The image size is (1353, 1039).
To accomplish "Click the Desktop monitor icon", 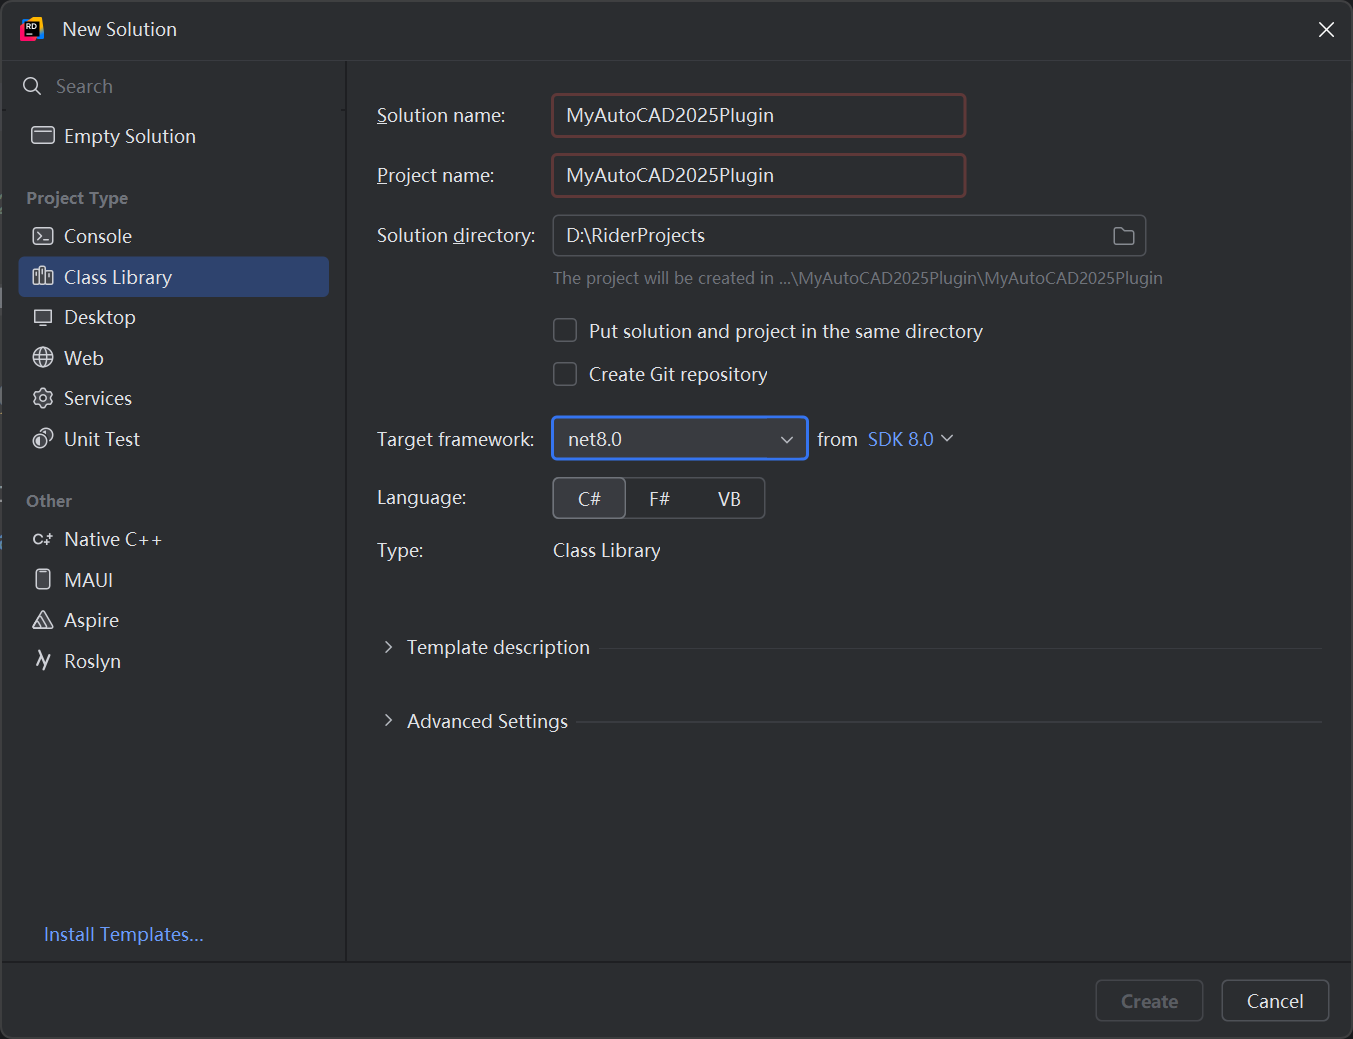I will (x=43, y=317).
